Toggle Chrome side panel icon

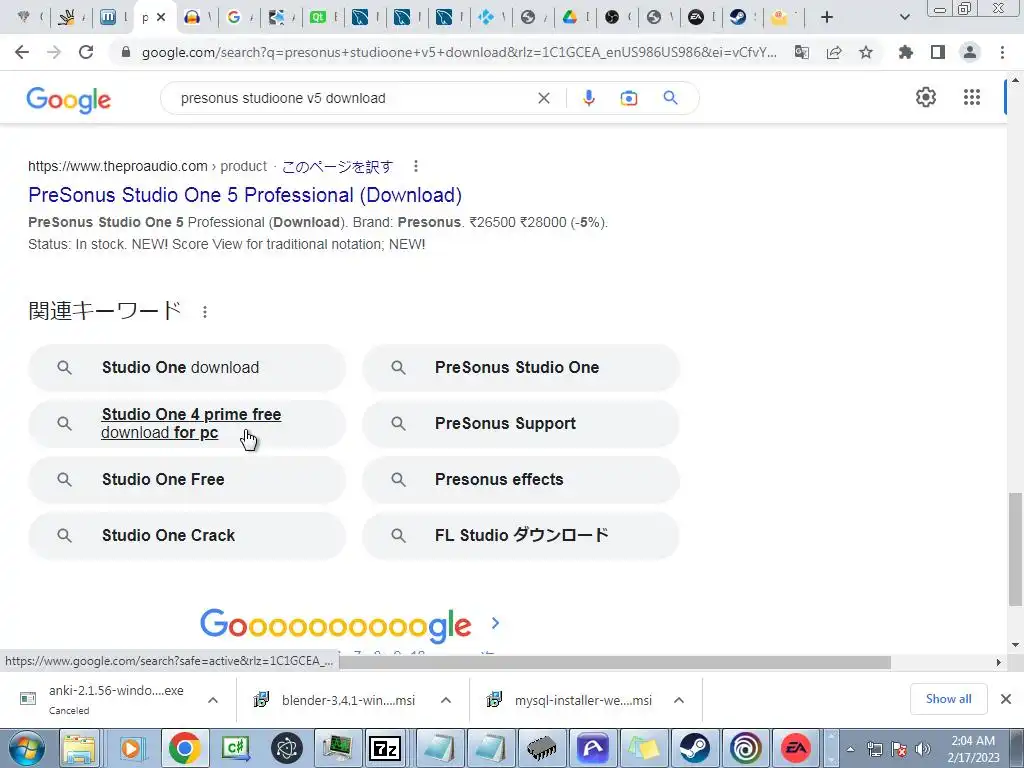(938, 52)
